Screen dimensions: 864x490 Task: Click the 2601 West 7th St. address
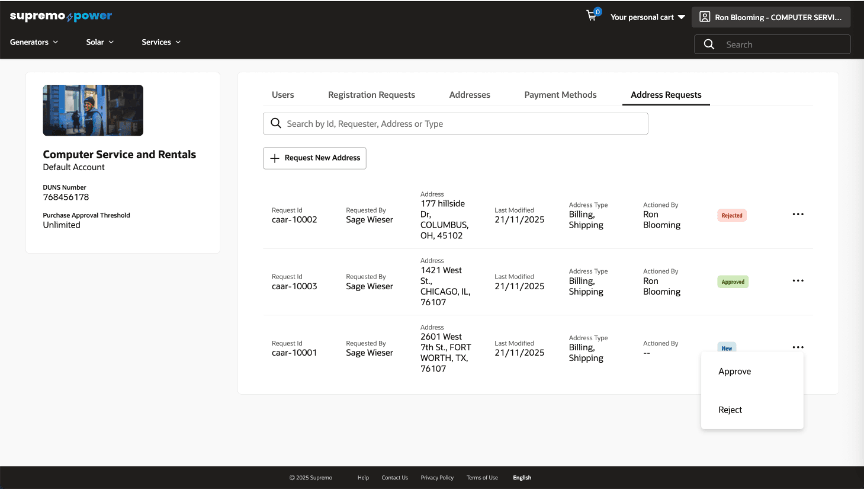tap(445, 353)
